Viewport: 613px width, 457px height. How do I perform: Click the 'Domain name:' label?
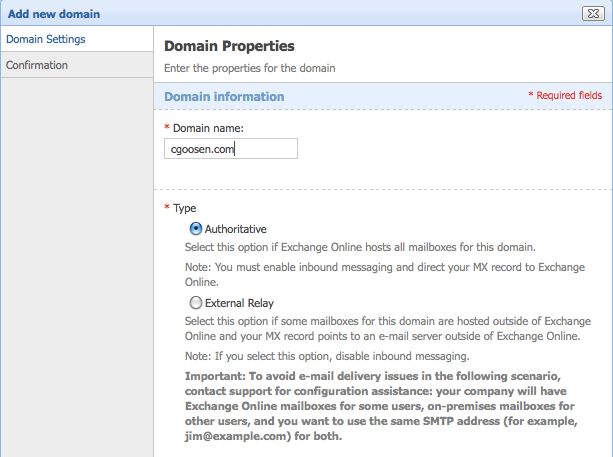coord(208,128)
